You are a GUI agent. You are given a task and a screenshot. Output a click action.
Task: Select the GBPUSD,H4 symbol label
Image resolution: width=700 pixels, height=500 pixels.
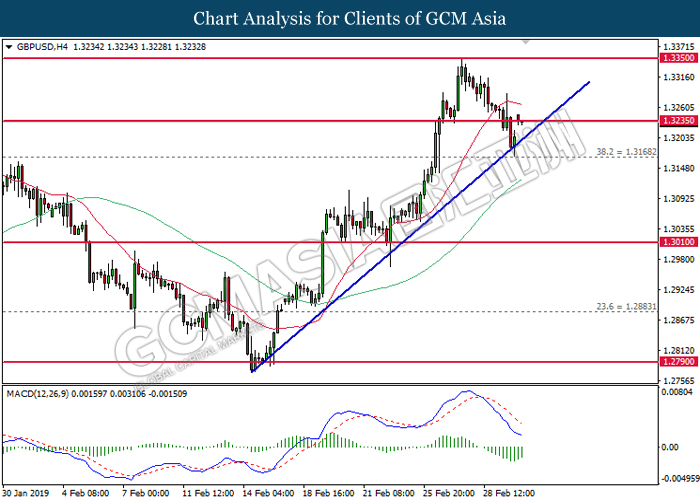(42, 47)
